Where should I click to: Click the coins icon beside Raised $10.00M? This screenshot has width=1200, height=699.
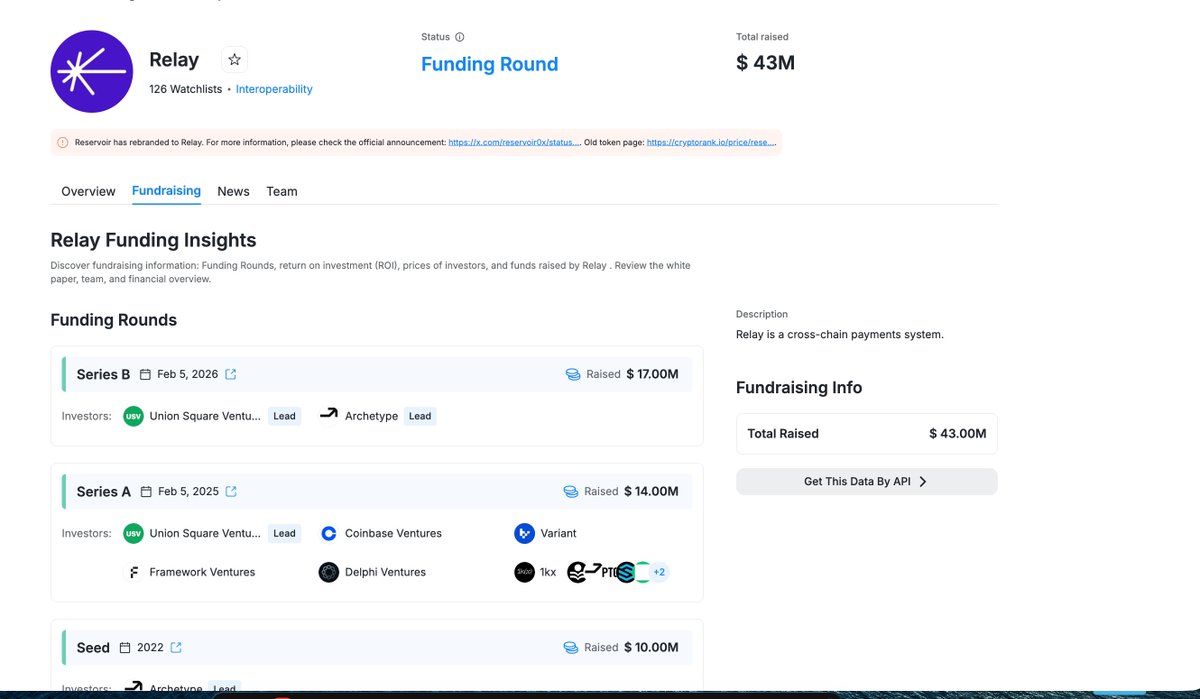pyautogui.click(x=571, y=648)
